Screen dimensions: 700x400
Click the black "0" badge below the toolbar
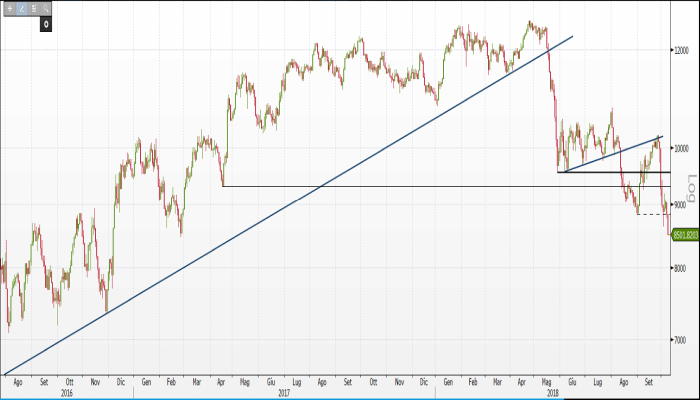(x=46, y=22)
